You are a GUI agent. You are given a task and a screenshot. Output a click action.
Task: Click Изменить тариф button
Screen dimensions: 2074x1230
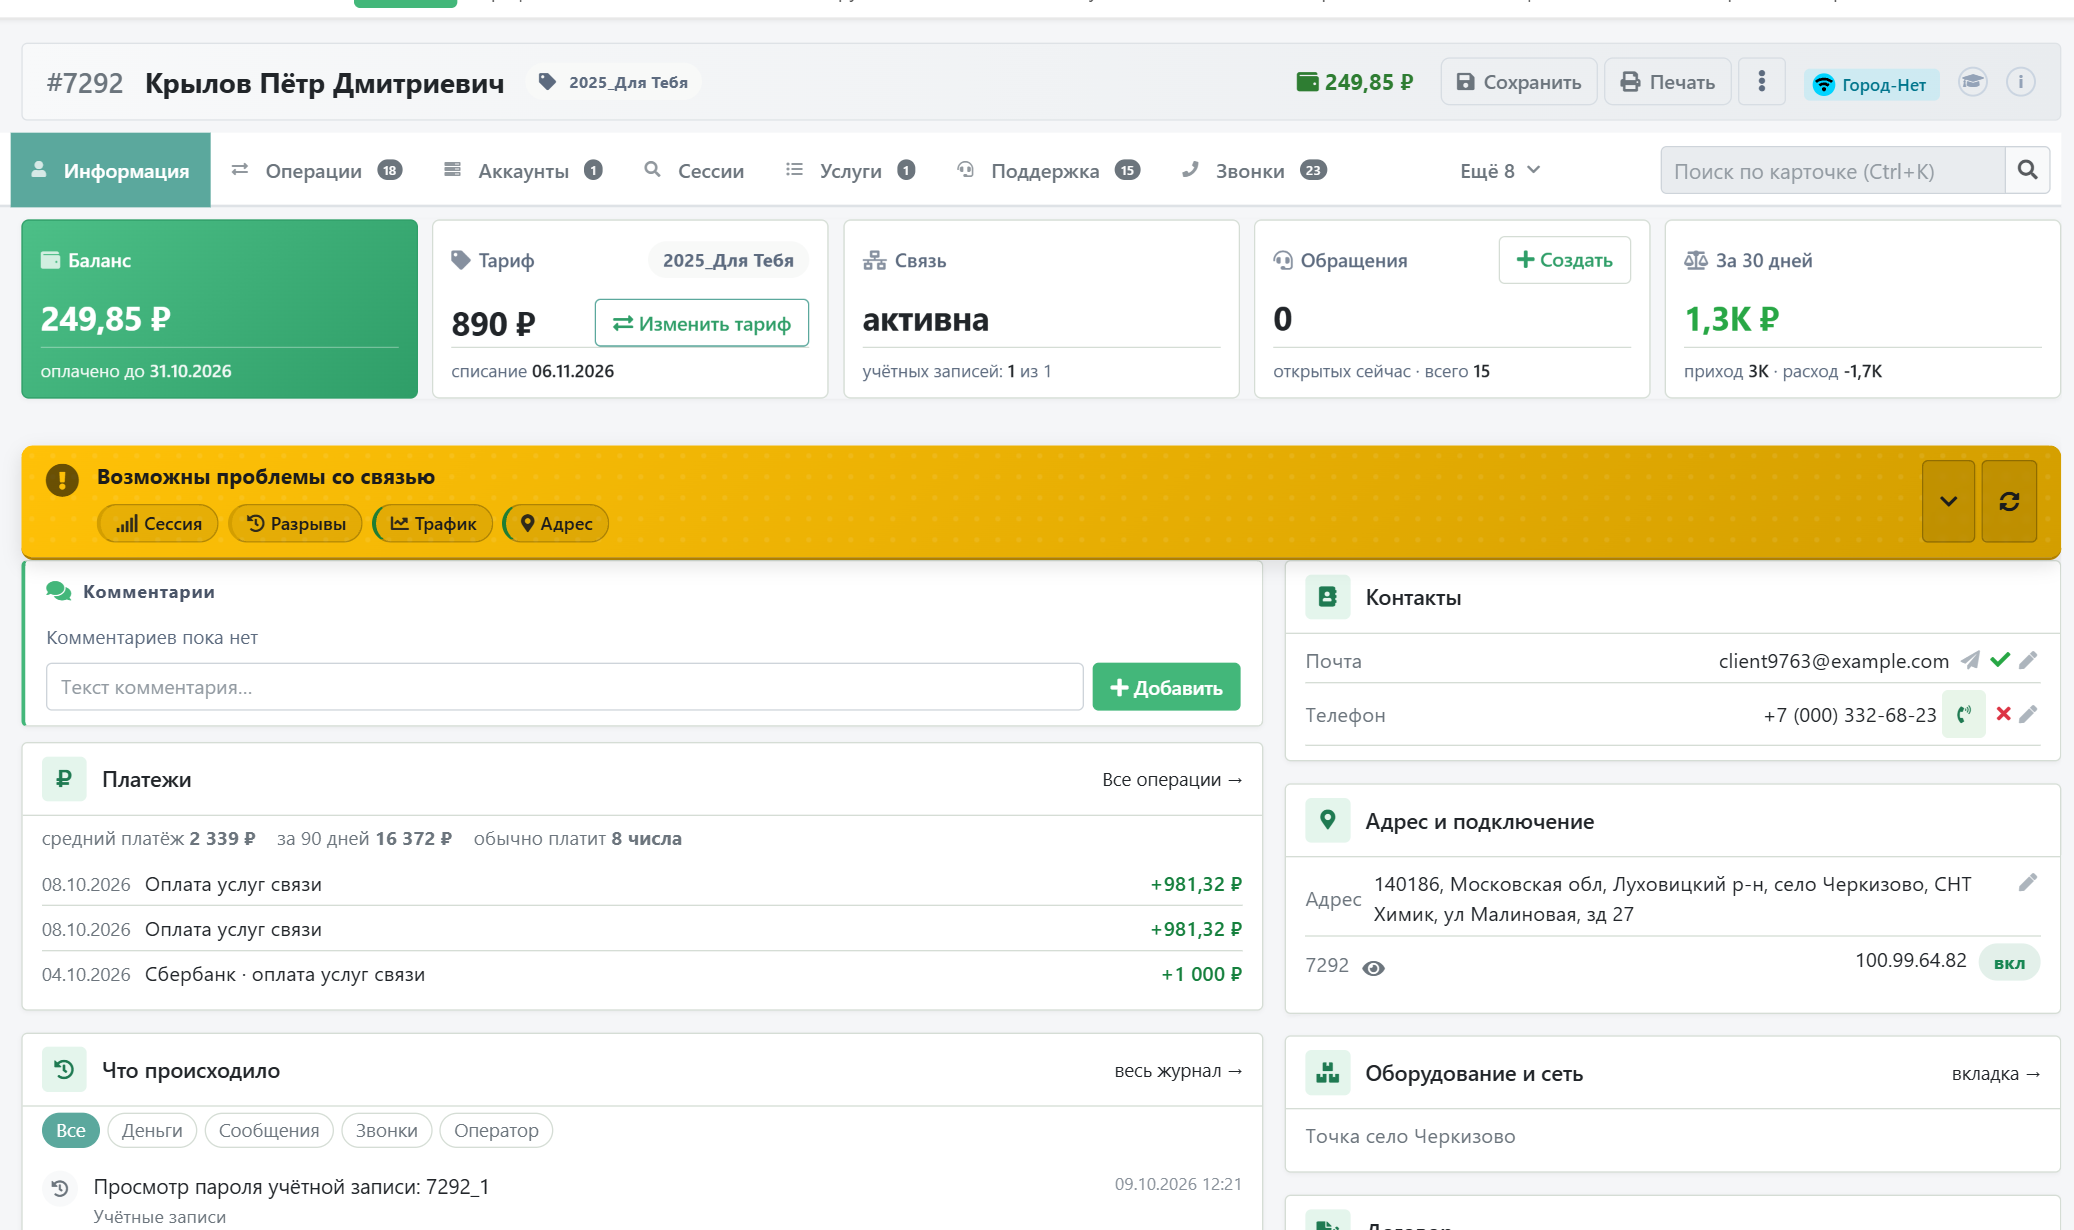pos(702,323)
